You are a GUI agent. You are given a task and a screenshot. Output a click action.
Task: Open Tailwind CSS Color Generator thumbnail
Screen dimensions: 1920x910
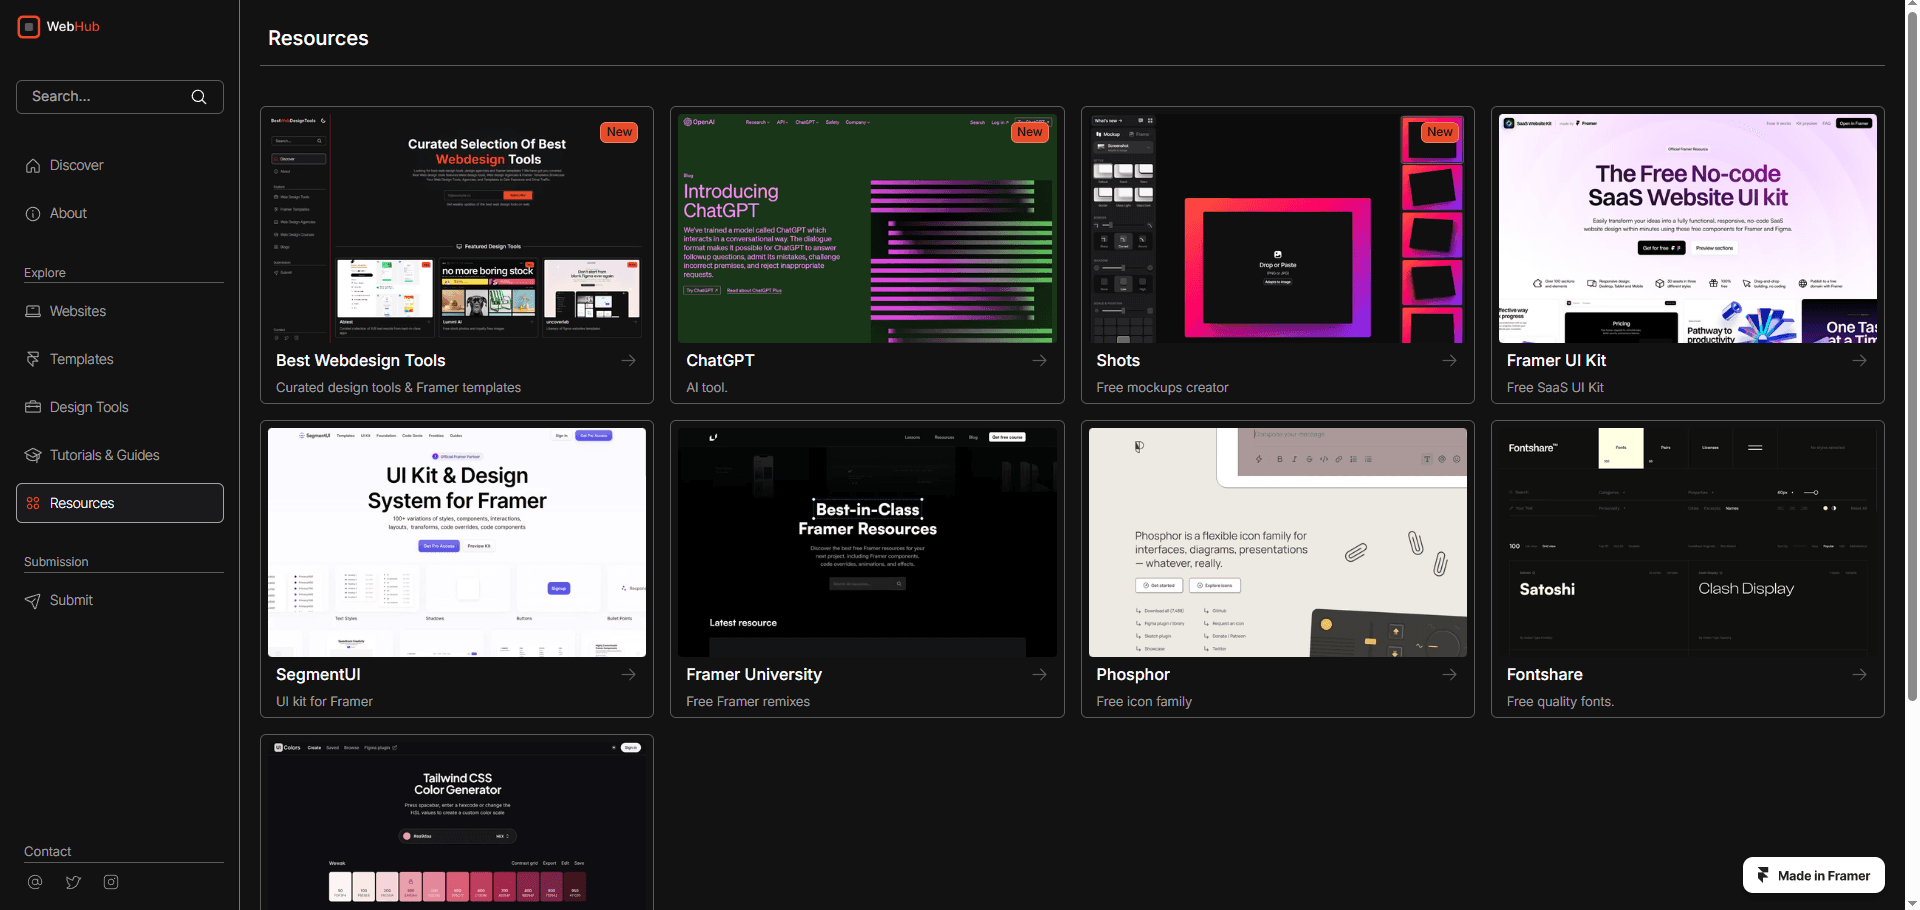click(457, 826)
